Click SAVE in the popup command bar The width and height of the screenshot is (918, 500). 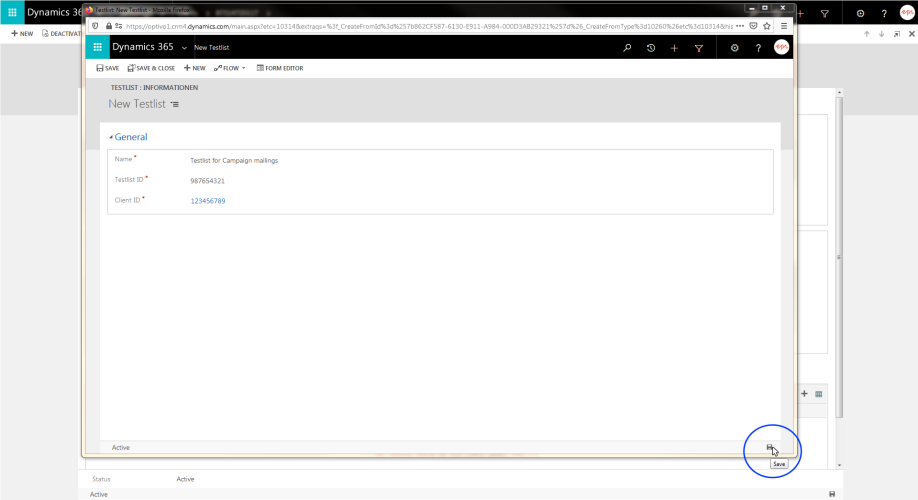(107, 68)
